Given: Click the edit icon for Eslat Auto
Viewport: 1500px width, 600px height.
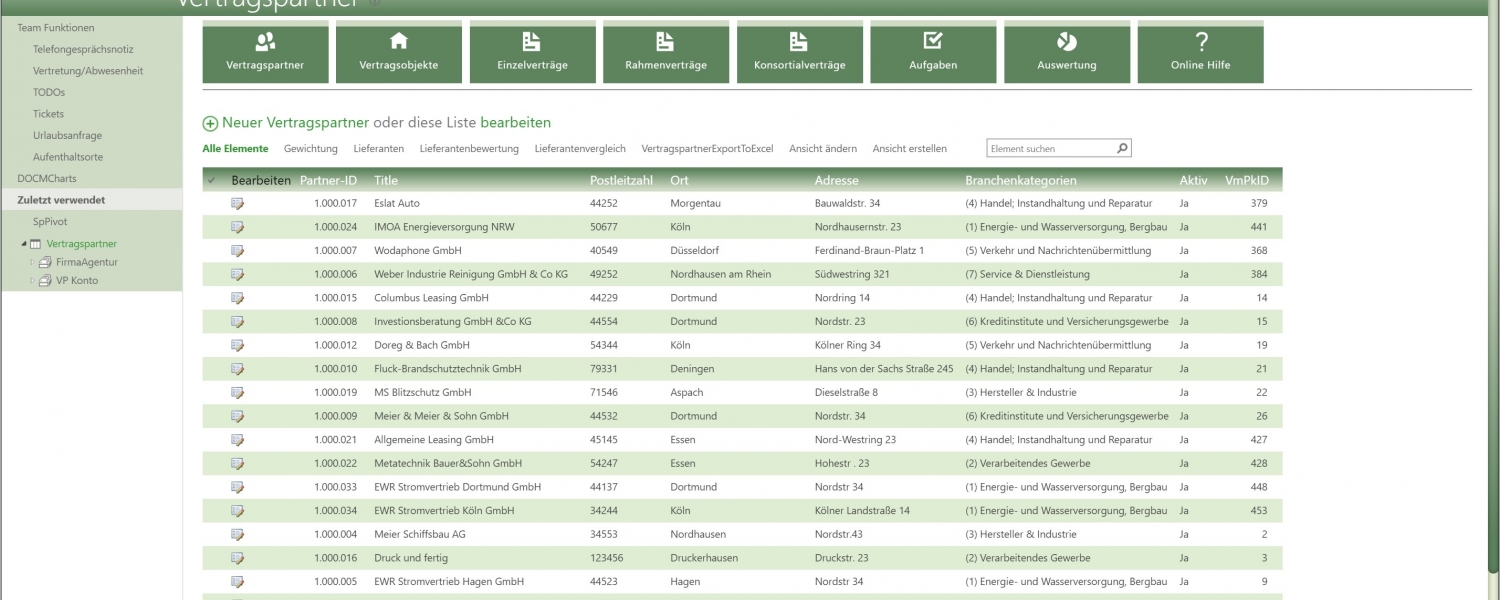Looking at the screenshot, I should click(237, 203).
